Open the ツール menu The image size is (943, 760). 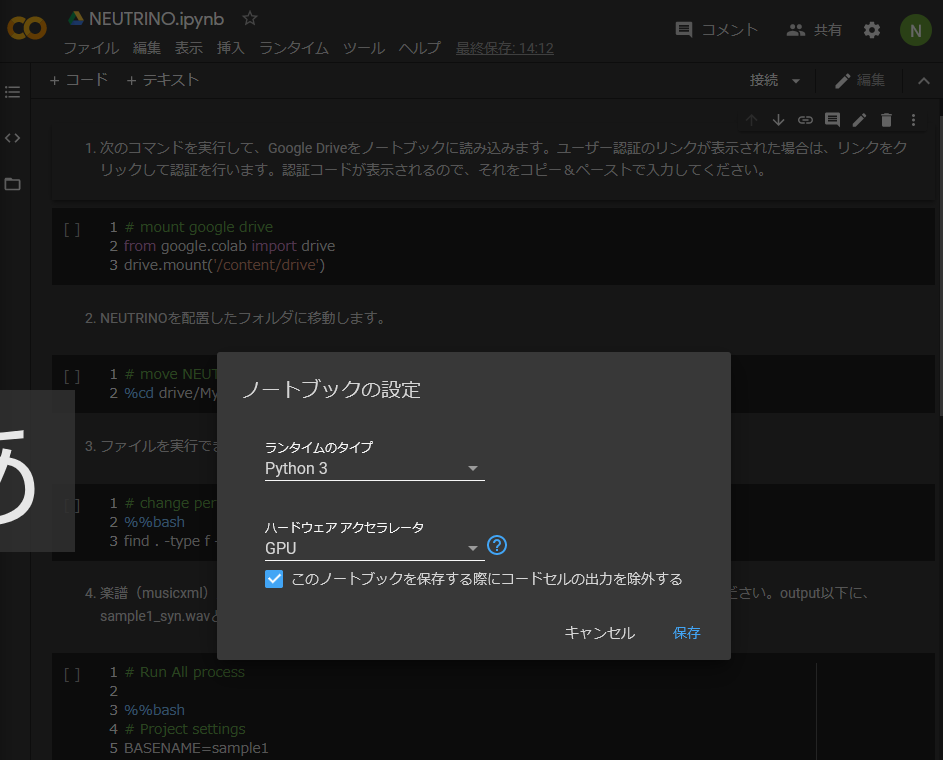coord(364,48)
